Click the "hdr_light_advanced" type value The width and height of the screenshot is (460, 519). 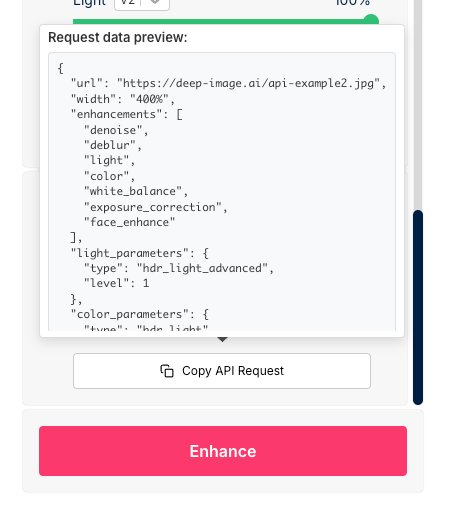pyautogui.click(x=202, y=268)
